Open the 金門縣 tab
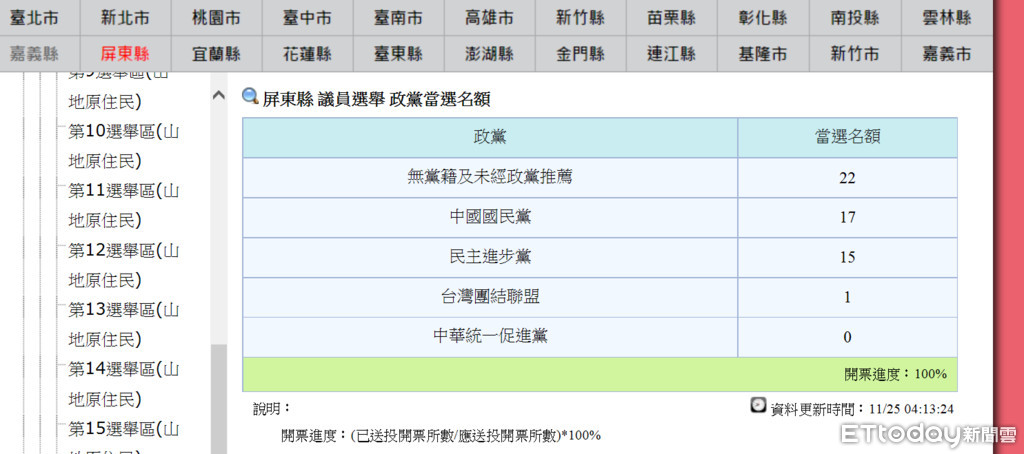This screenshot has height=454, width=1024. [x=581, y=54]
